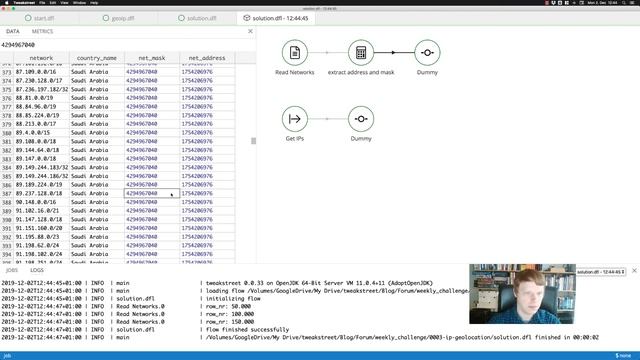Click the country_name column header
640x360 pixels.
(x=97, y=58)
